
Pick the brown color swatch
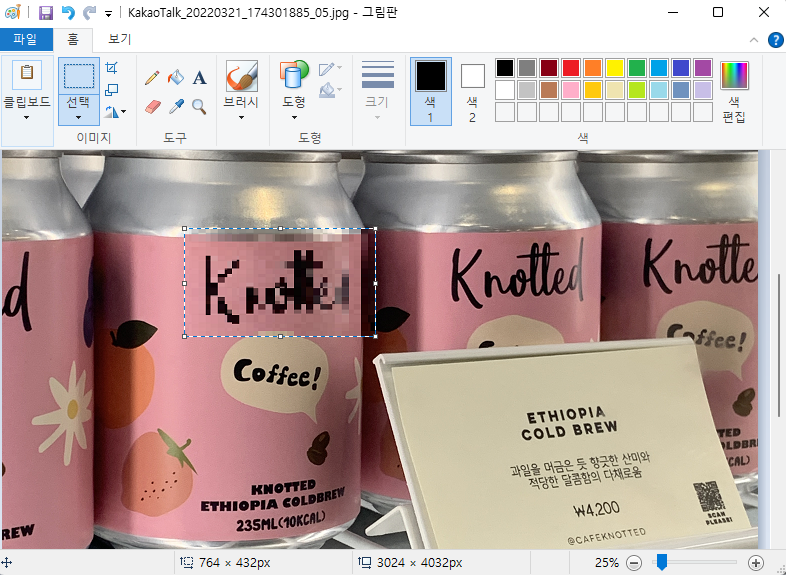click(549, 90)
